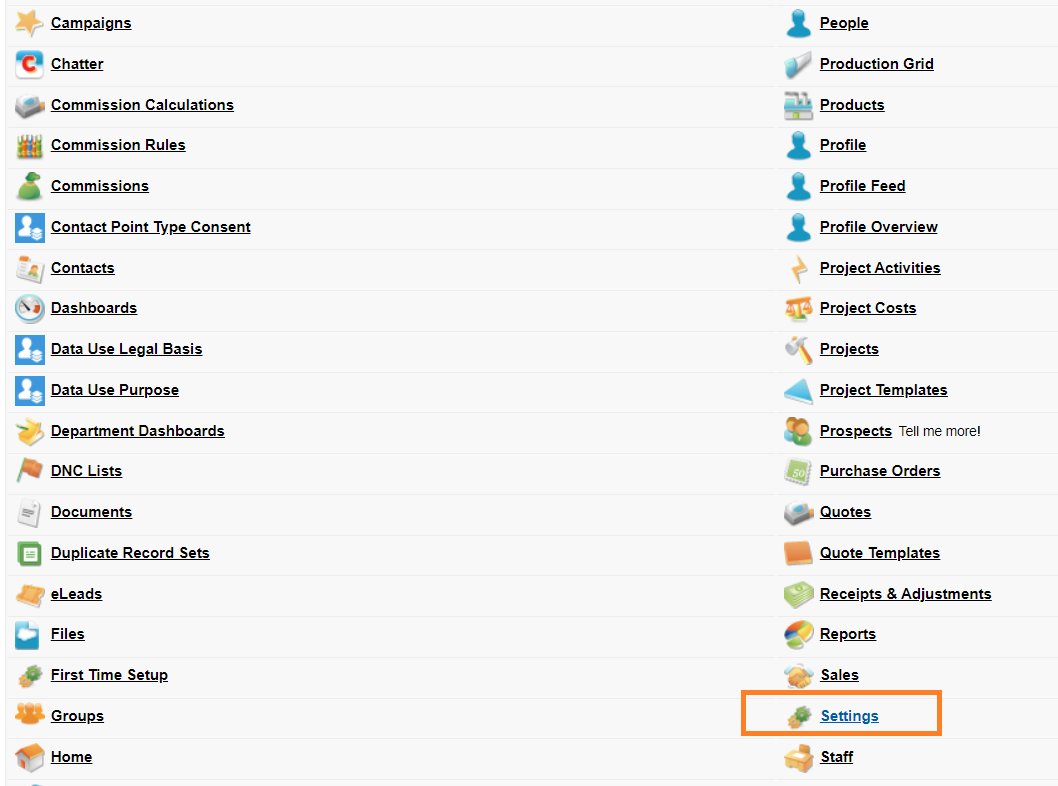
Task: Open the Settings link
Action: (850, 717)
